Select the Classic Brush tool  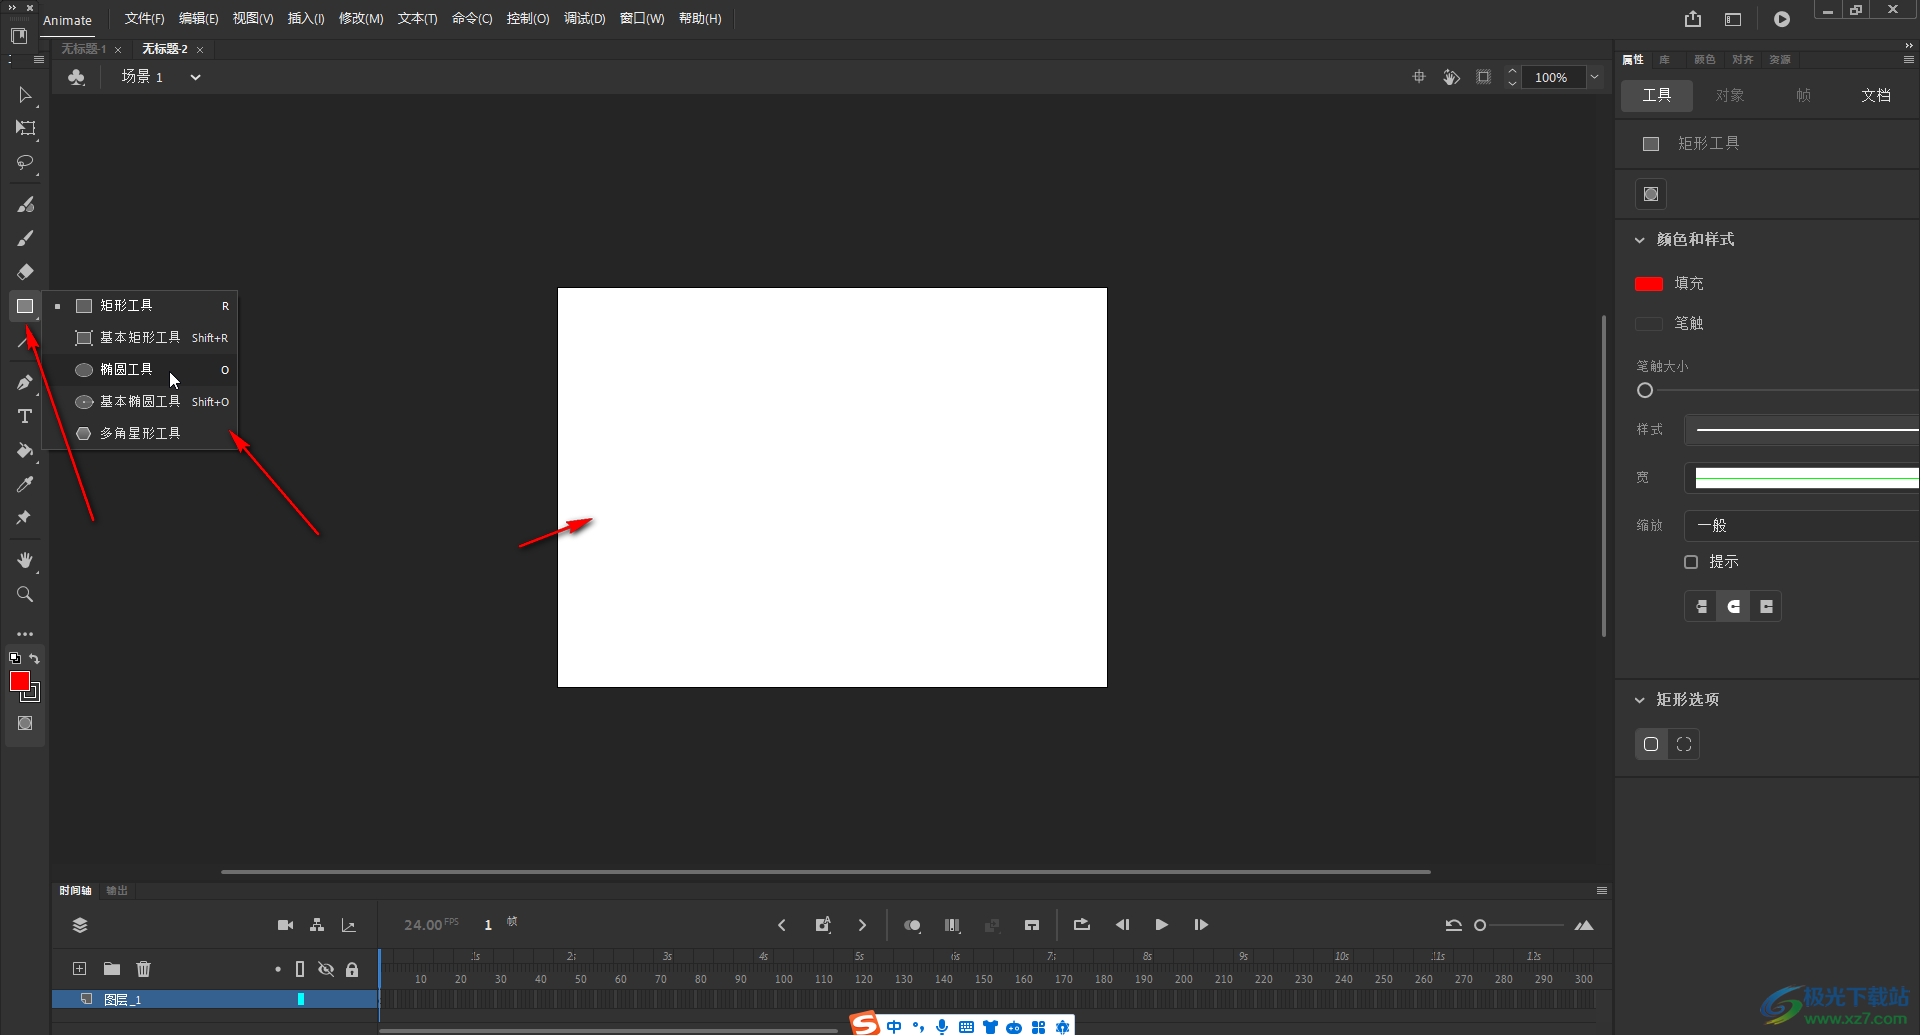(x=25, y=238)
